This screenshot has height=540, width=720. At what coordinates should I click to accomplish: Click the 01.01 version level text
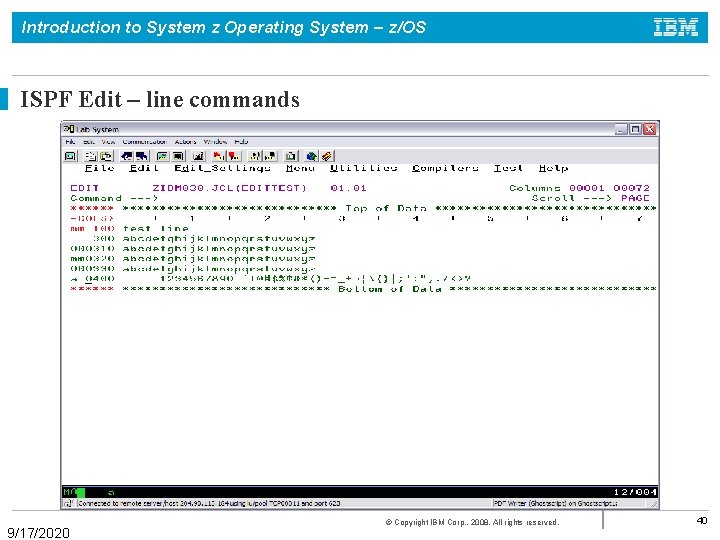(349, 188)
